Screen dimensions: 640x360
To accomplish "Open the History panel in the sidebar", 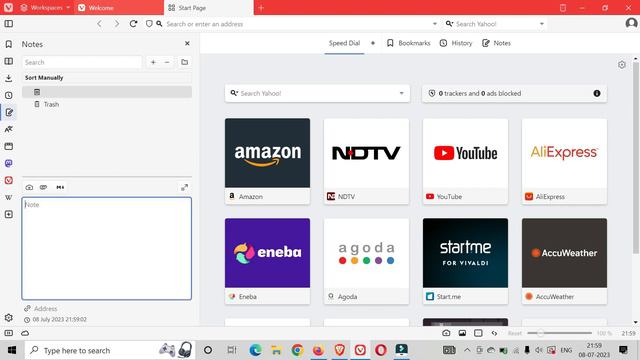I will pos(9,95).
